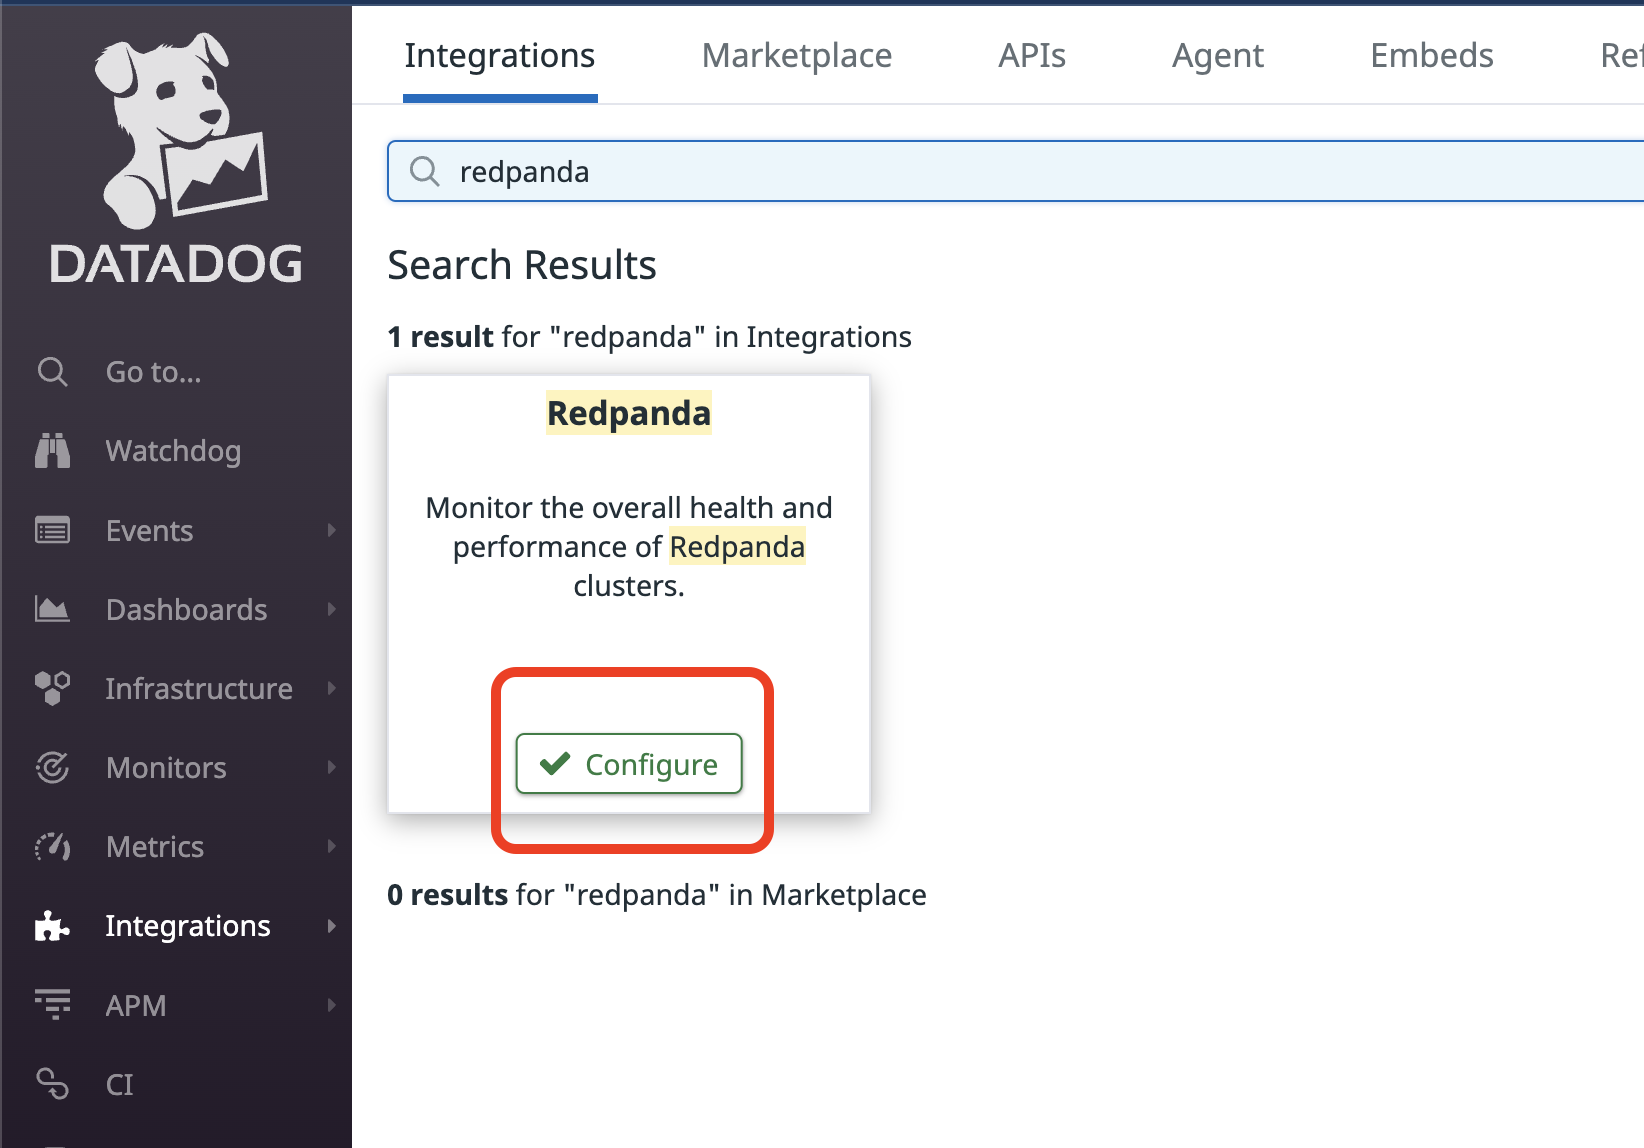The width and height of the screenshot is (1644, 1148).
Task: Expand the Metrics submenu arrow
Action: [x=332, y=846]
